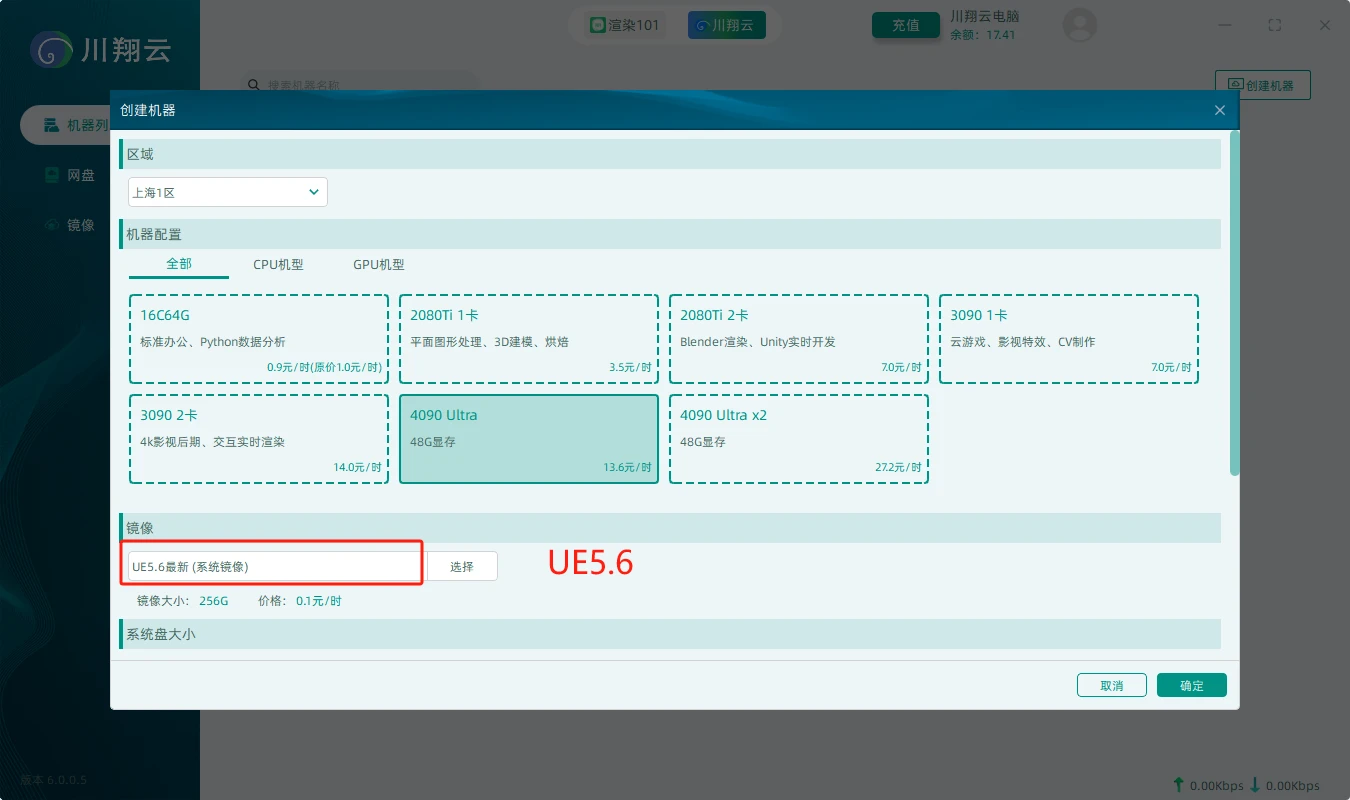Open the 渲染101 tab at the top
The image size is (1350, 800).
(625, 25)
